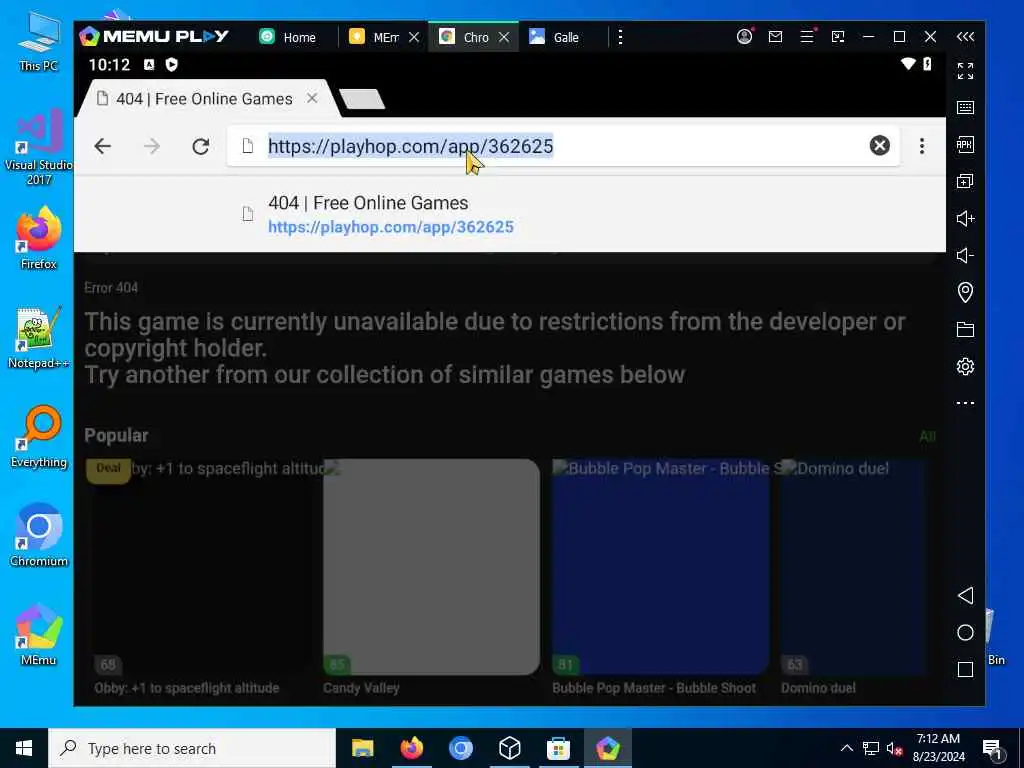This screenshot has width=1024, height=768.
Task: Open the Domino duel game thumbnail
Action: click(853, 567)
